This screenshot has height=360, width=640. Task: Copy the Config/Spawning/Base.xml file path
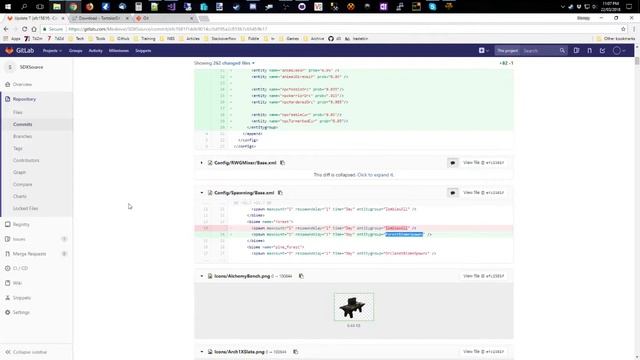pos(280,193)
